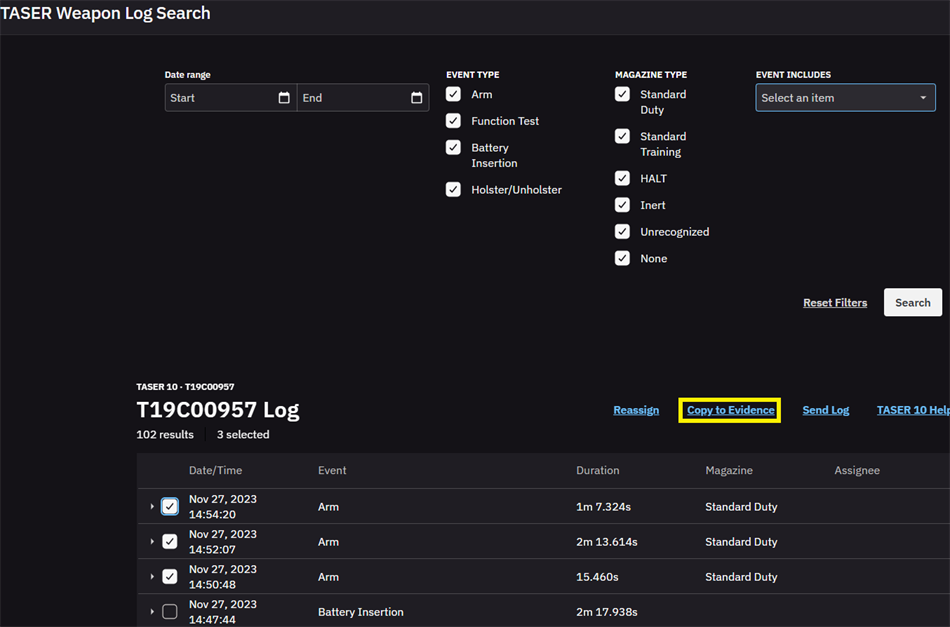Toggle the Unrecognized magazine checkbox
The height and width of the screenshot is (627, 950).
click(622, 232)
